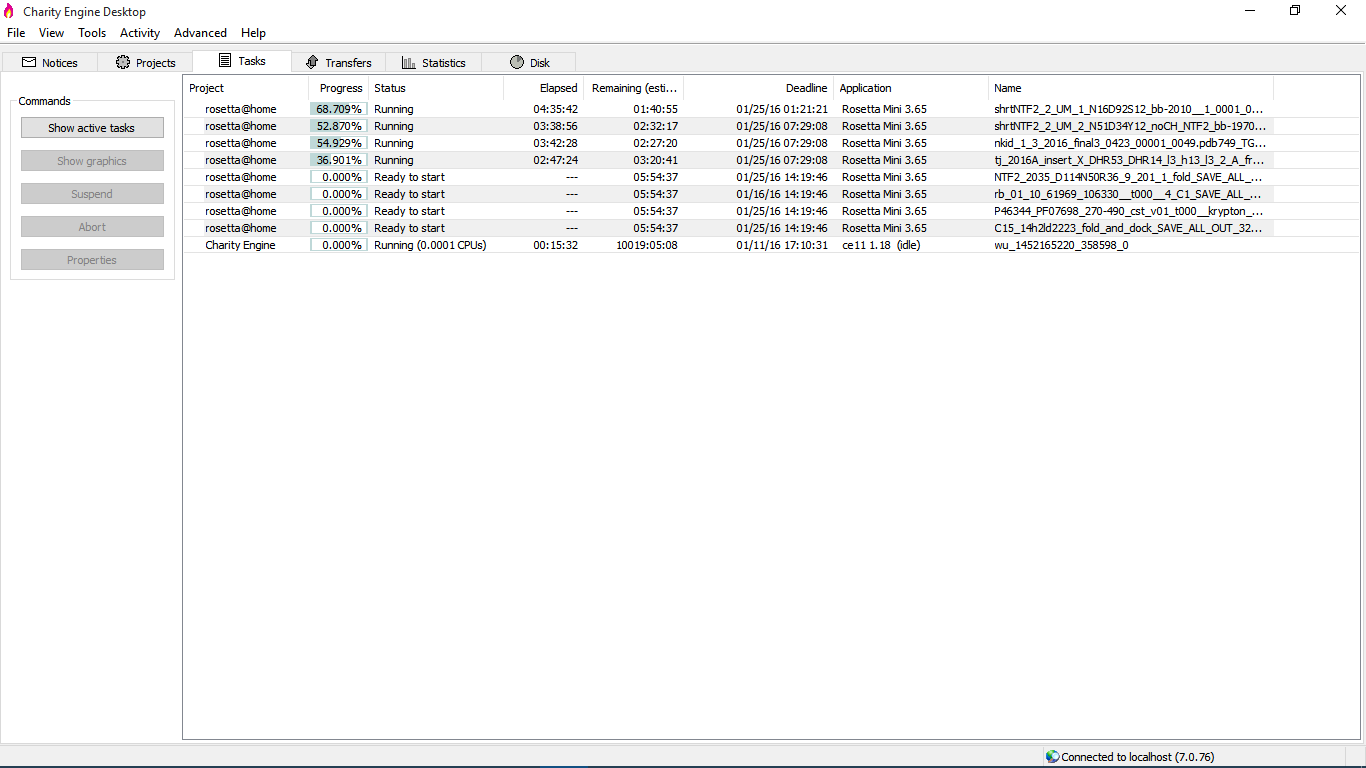Select task nkid_1_3_2016_final3_0423

(x=1130, y=143)
